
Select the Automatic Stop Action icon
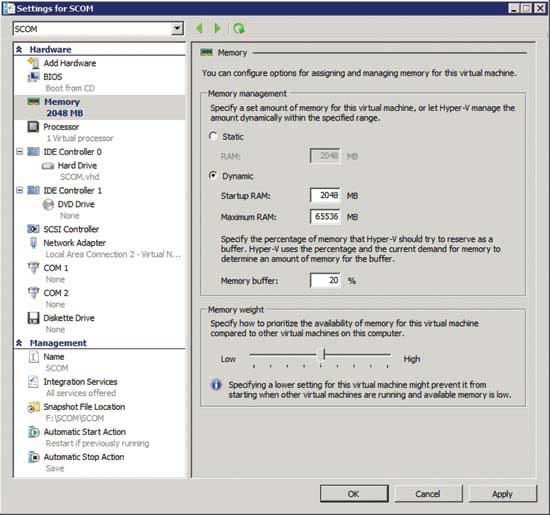(34, 457)
